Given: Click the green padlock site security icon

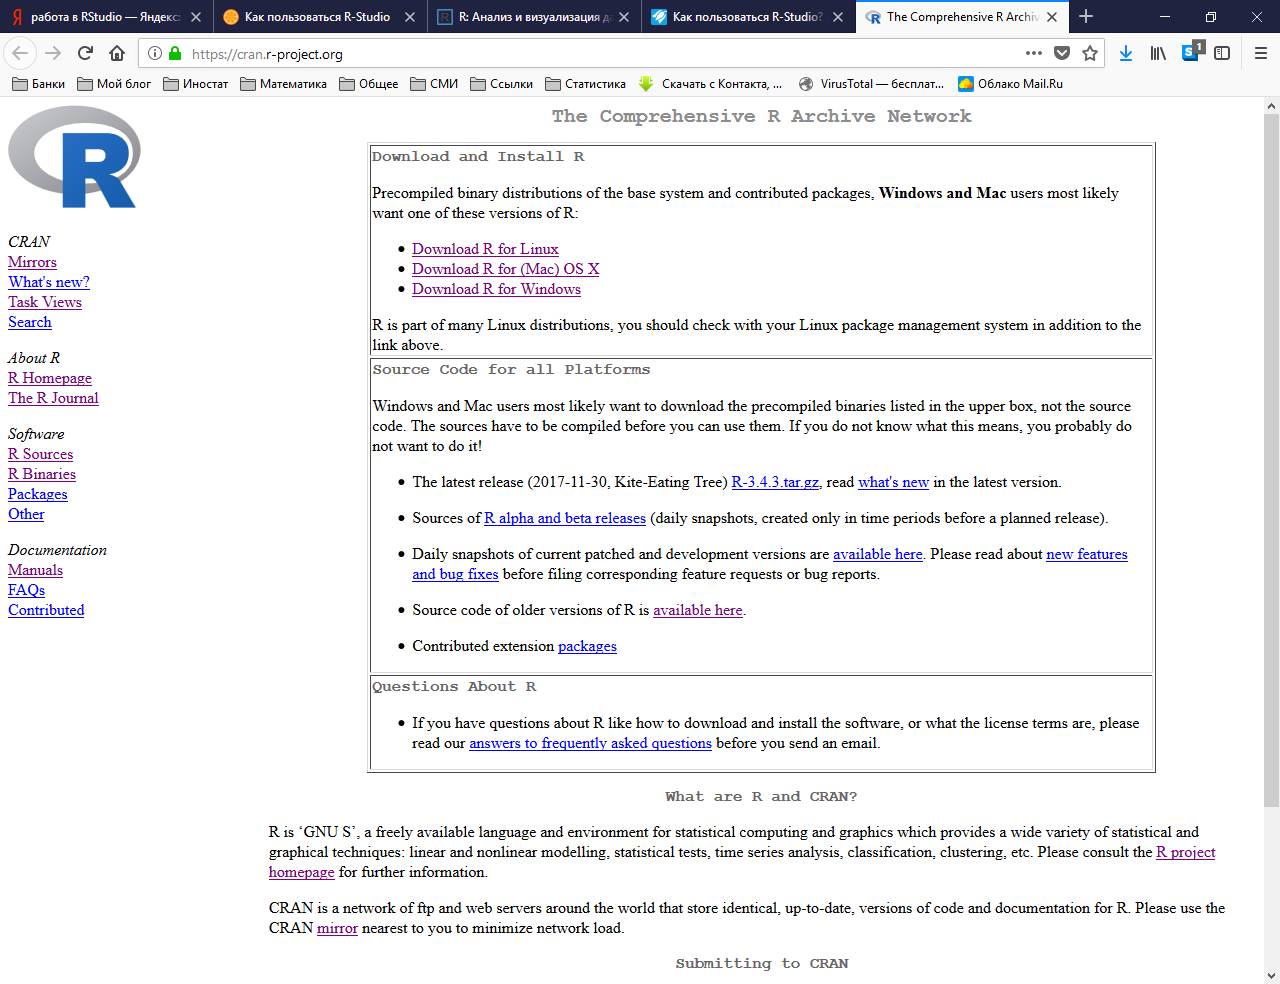Looking at the screenshot, I should click(x=175, y=54).
